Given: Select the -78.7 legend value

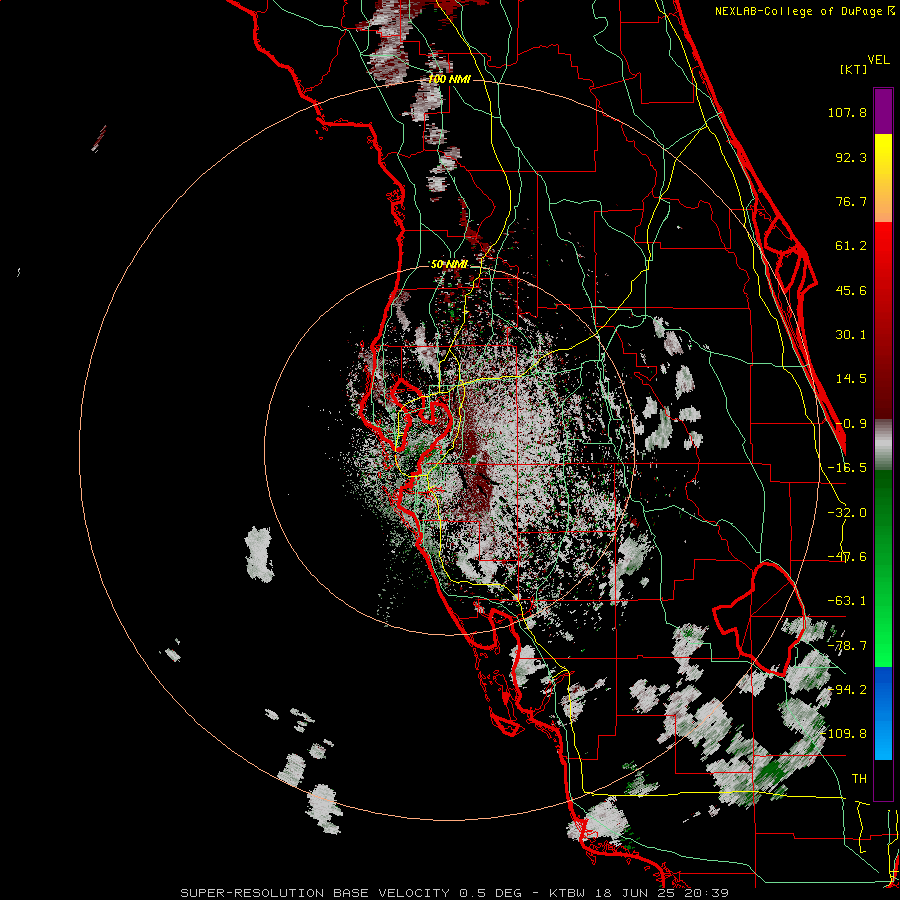Looking at the screenshot, I should tap(847, 646).
